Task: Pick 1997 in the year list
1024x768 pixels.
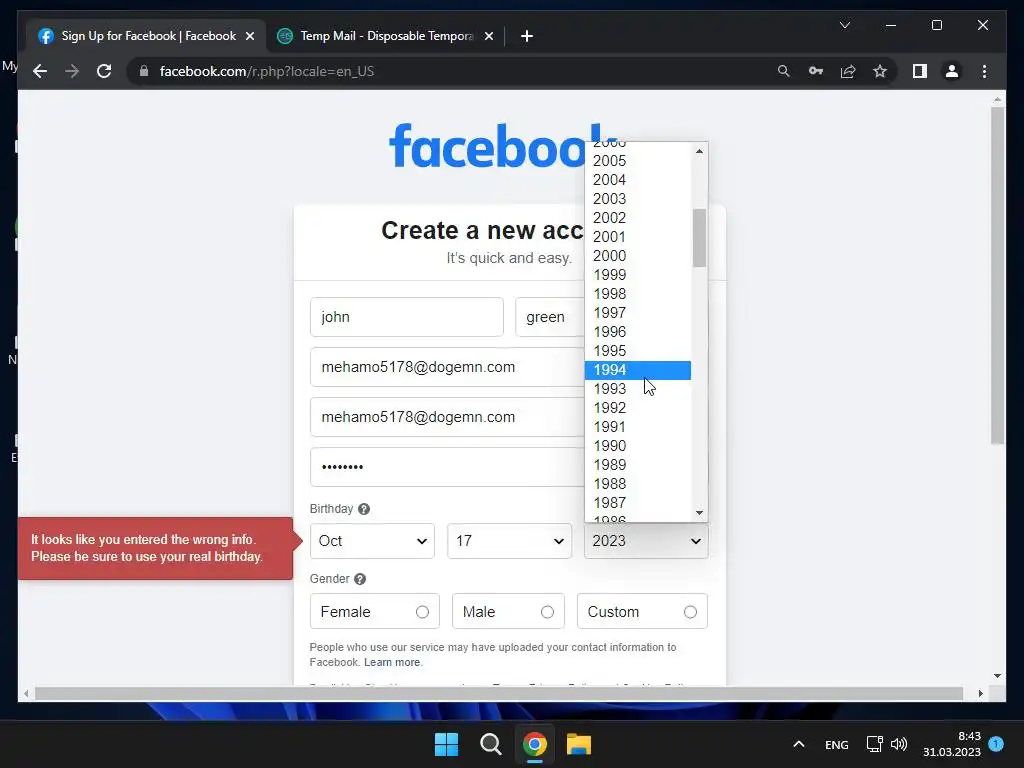Action: 638,313
